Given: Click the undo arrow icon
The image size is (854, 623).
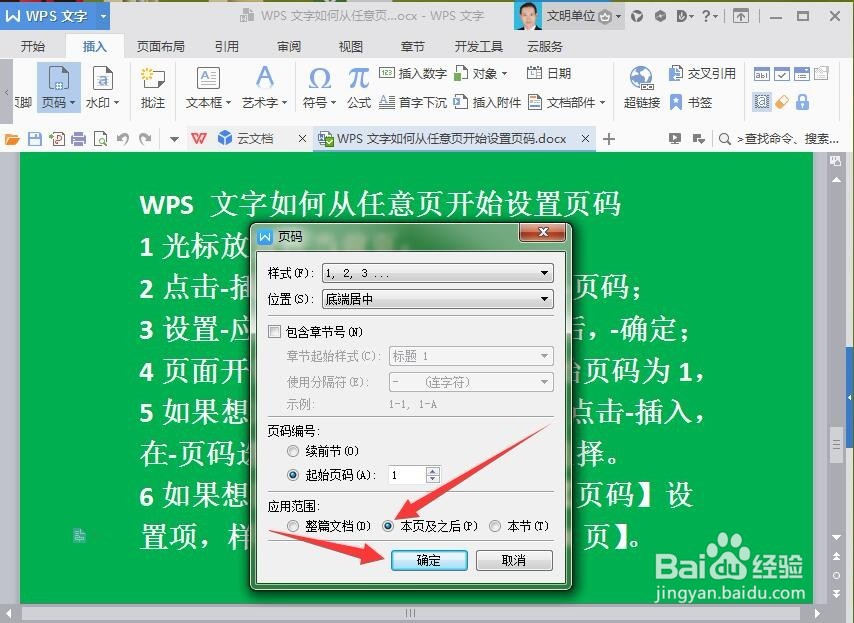Looking at the screenshot, I should point(123,139).
